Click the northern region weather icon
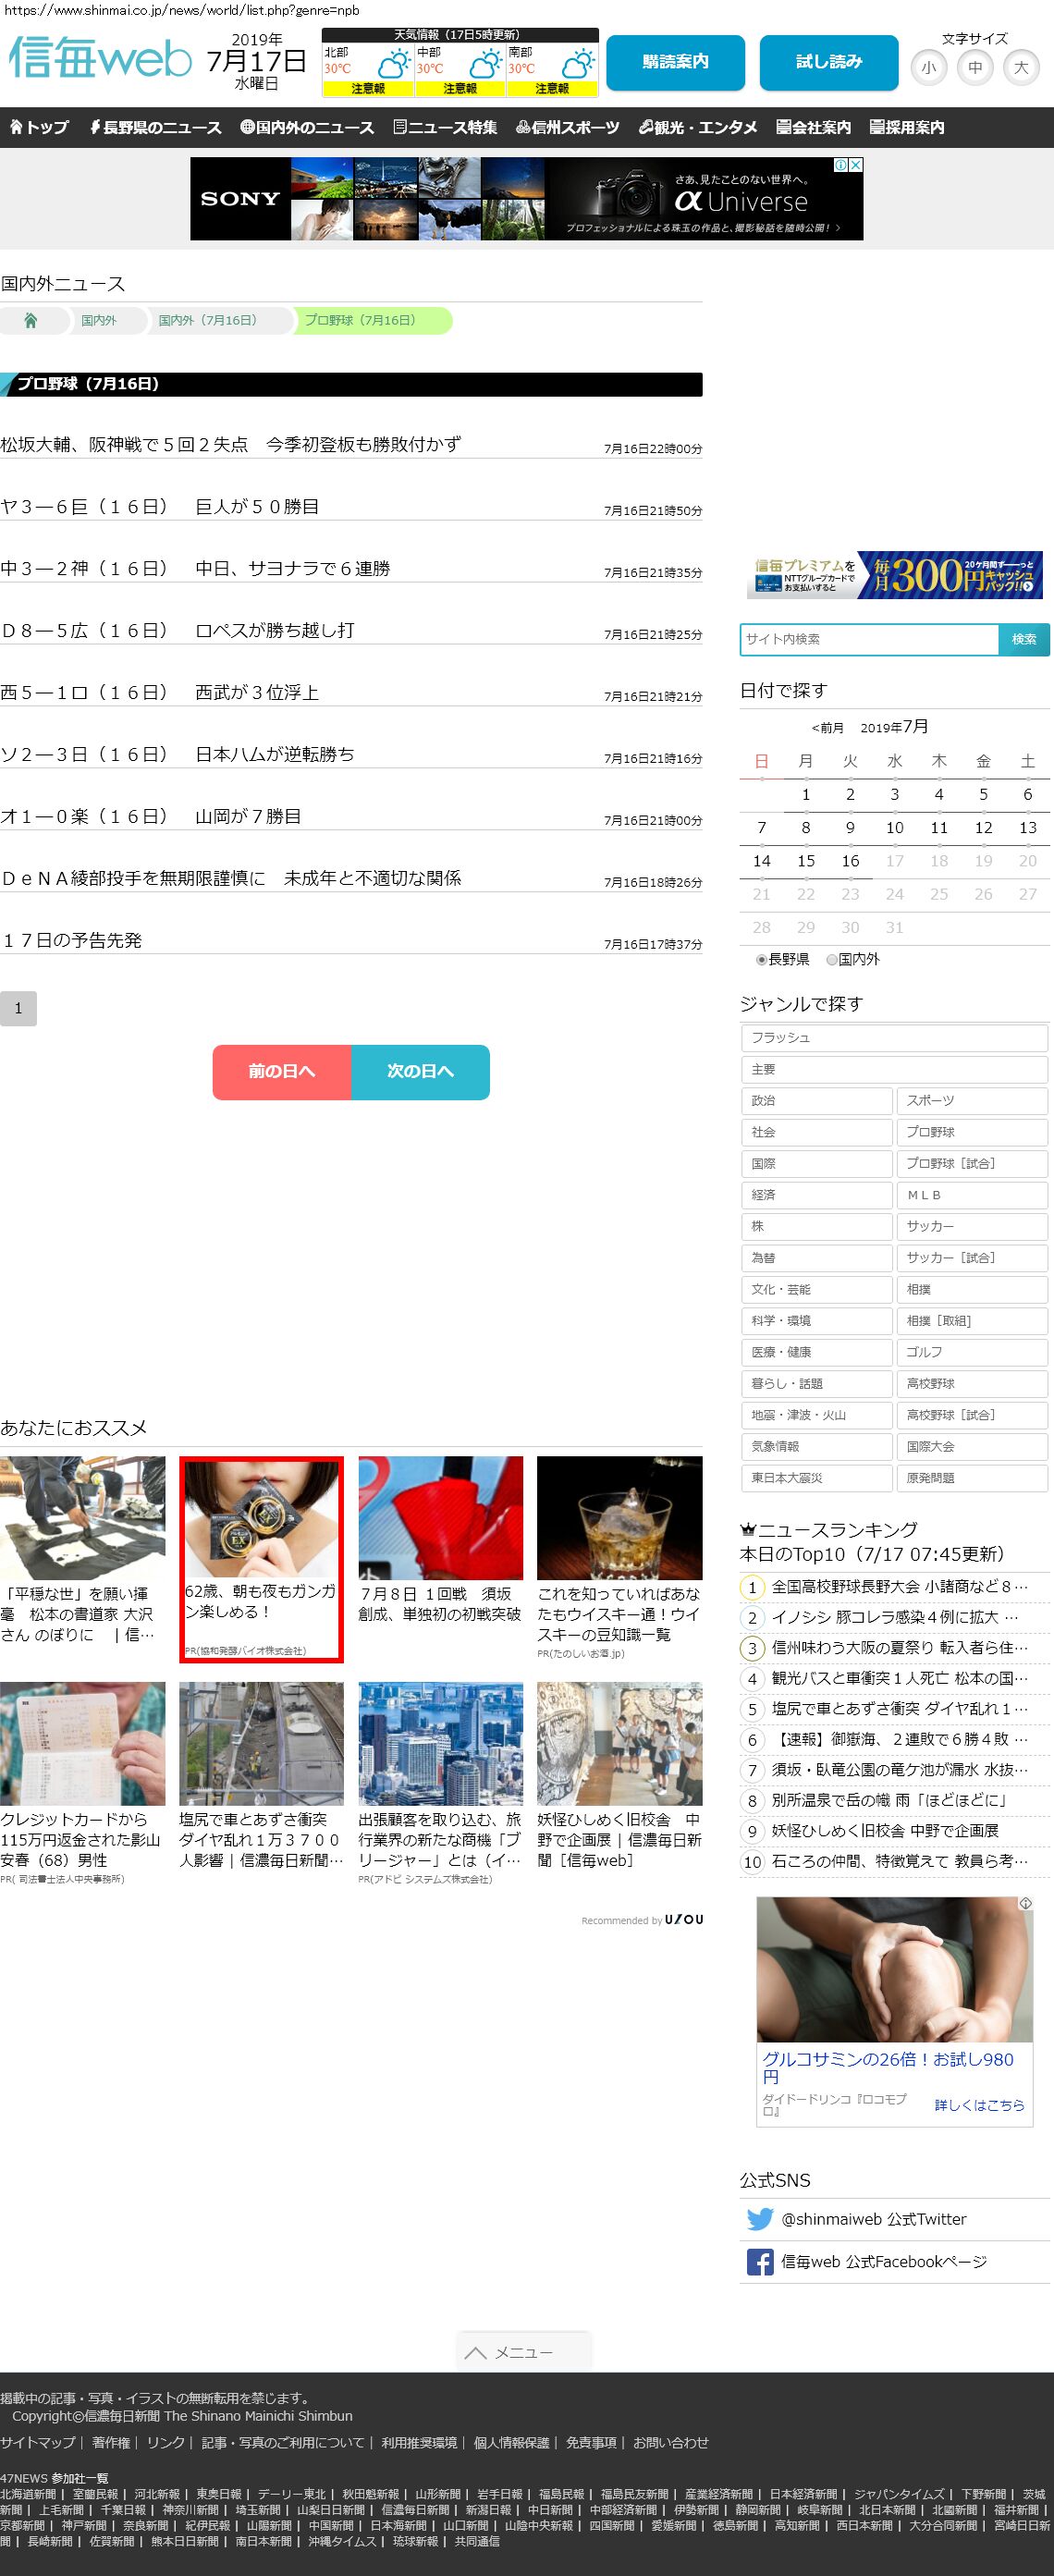The width and height of the screenshot is (1054, 2576). coord(393,67)
